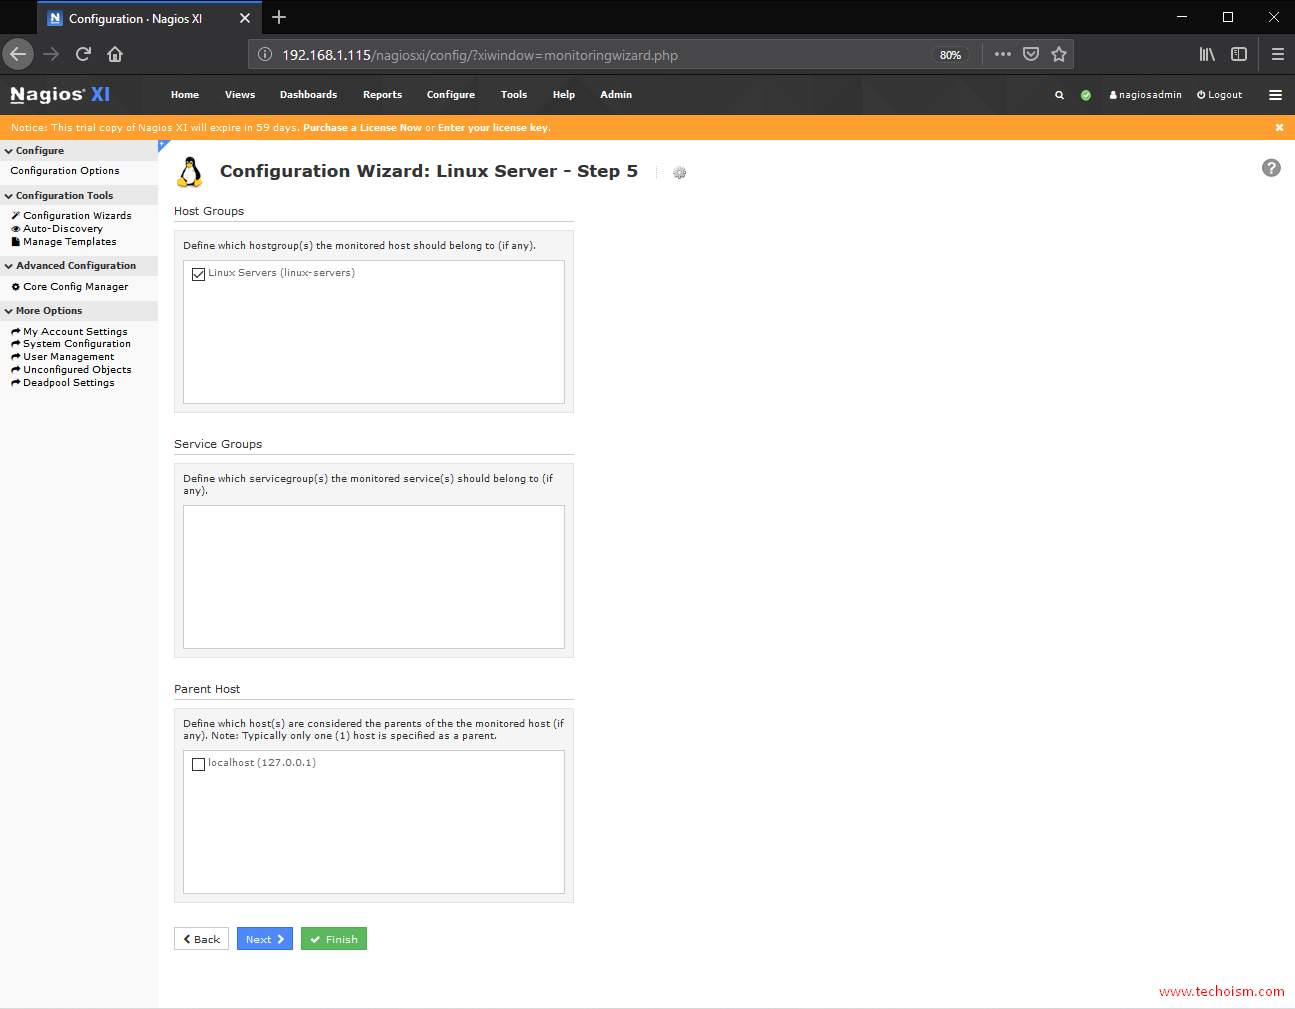
Task: Click the Logout link
Action: click(x=1220, y=95)
